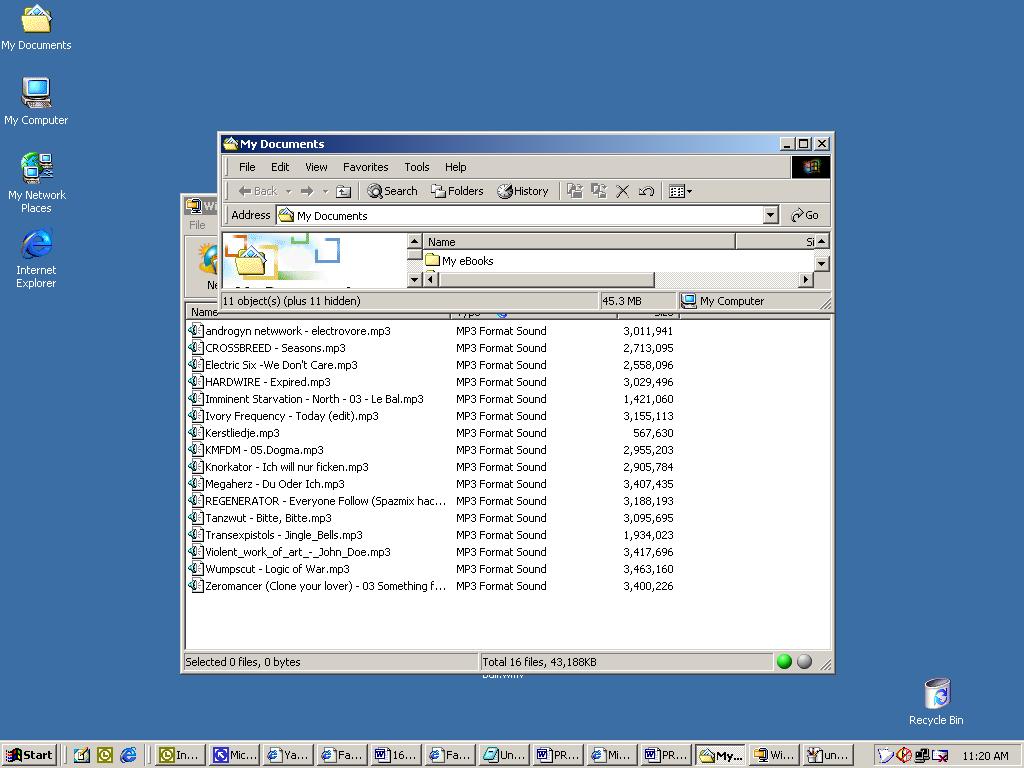Open the Favorites menu
1024x768 pixels.
click(365, 167)
